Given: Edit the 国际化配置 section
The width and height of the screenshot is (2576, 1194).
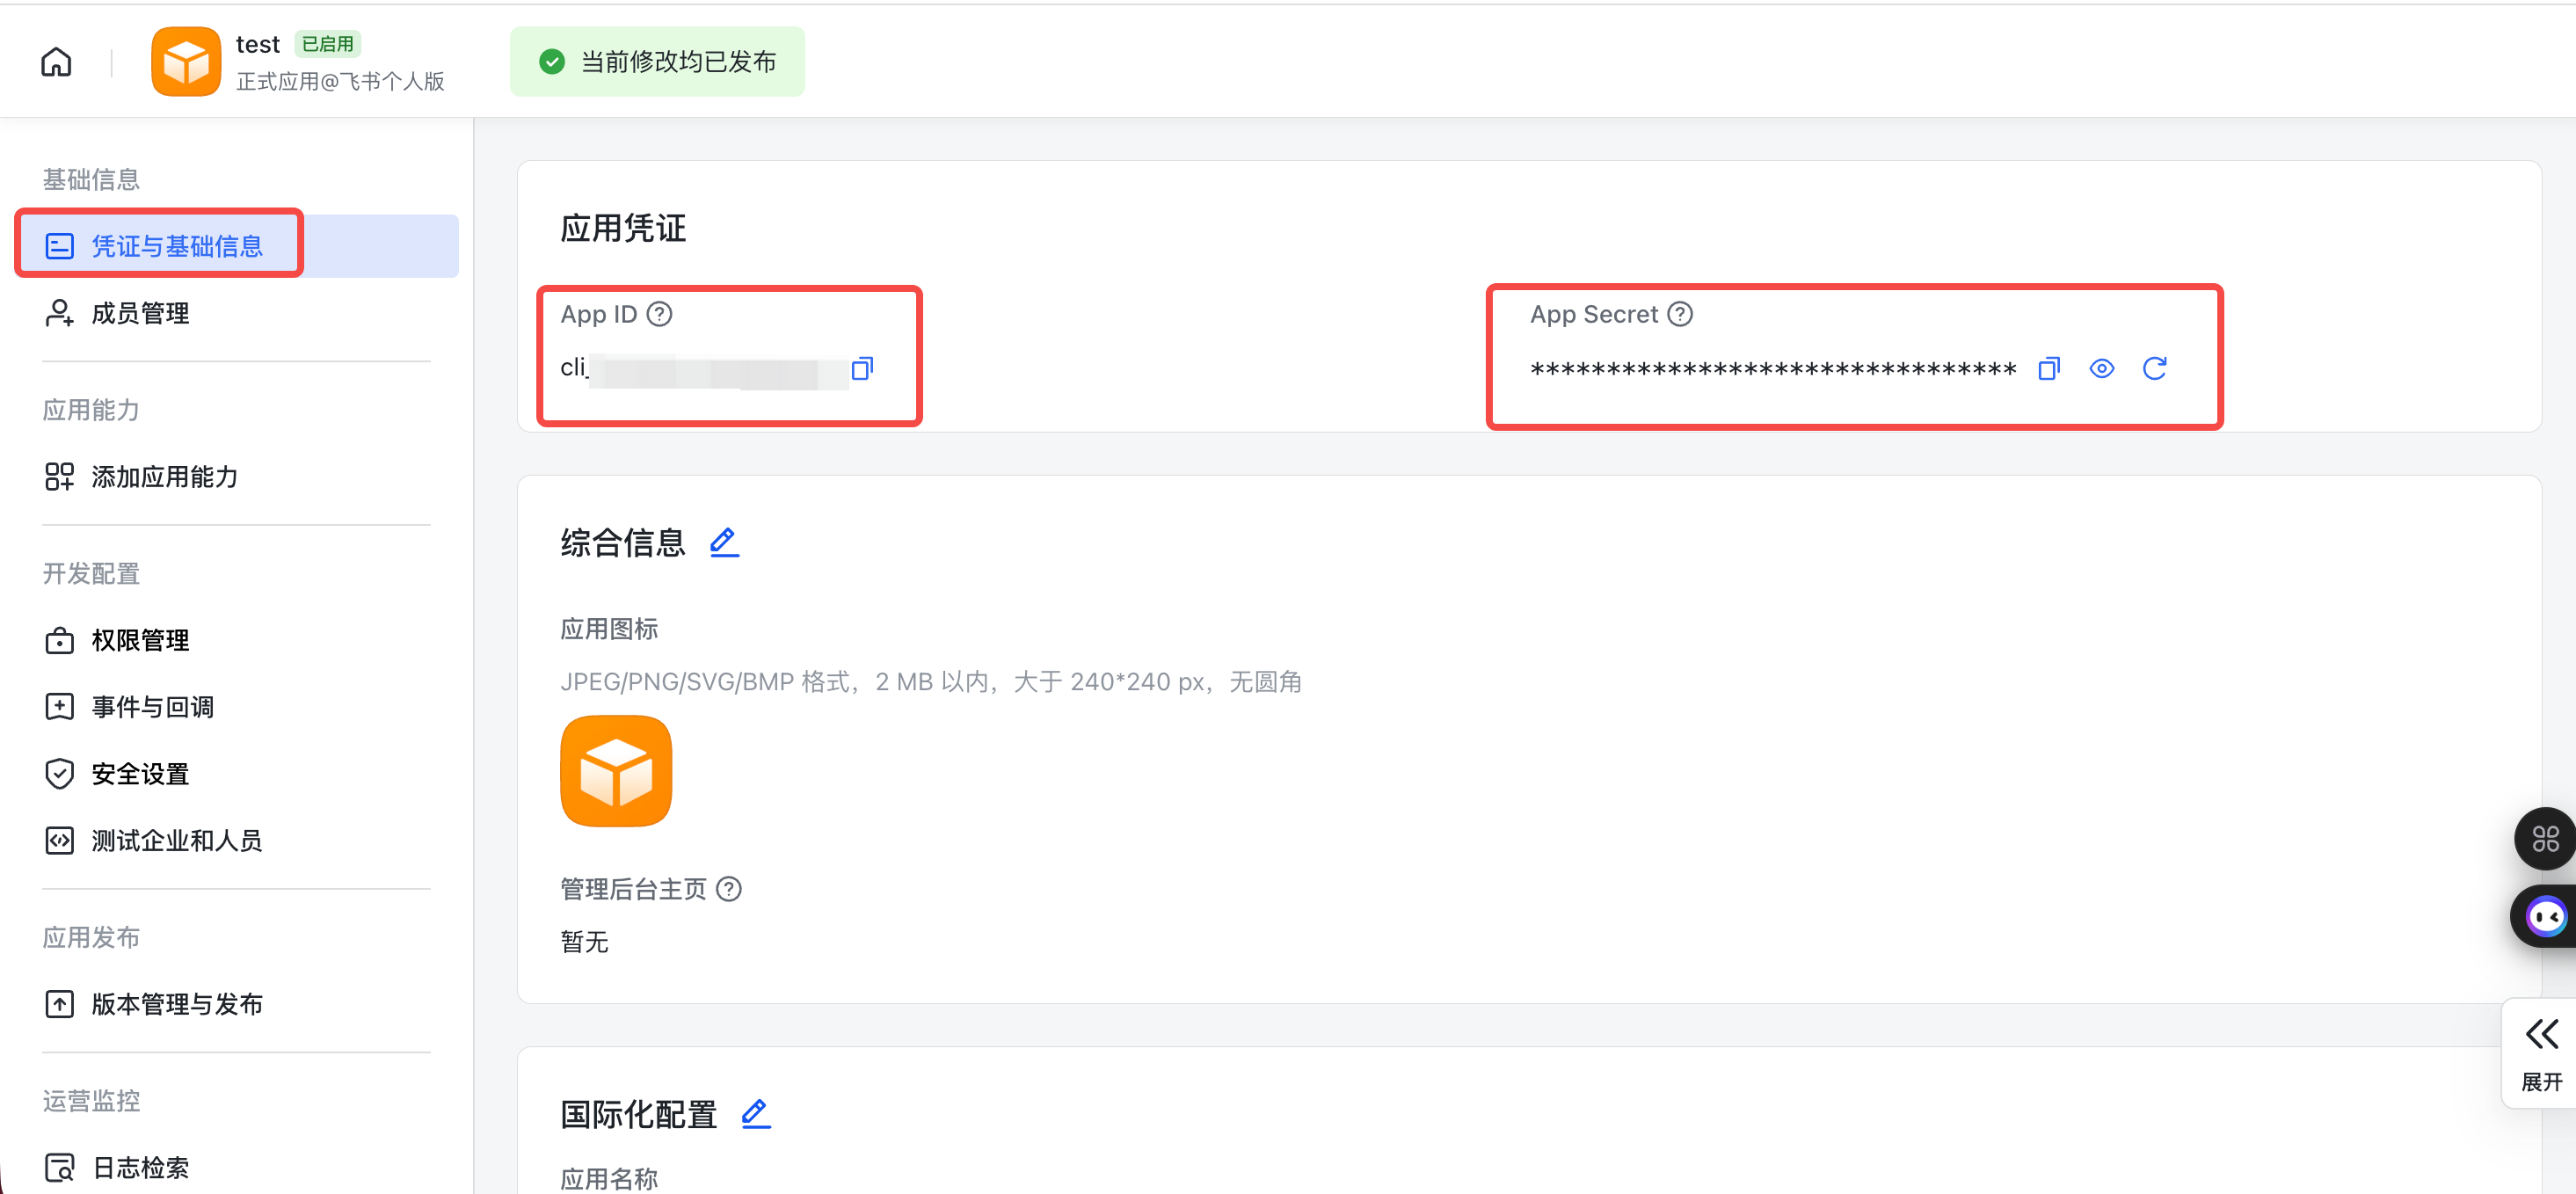Looking at the screenshot, I should point(756,1113).
